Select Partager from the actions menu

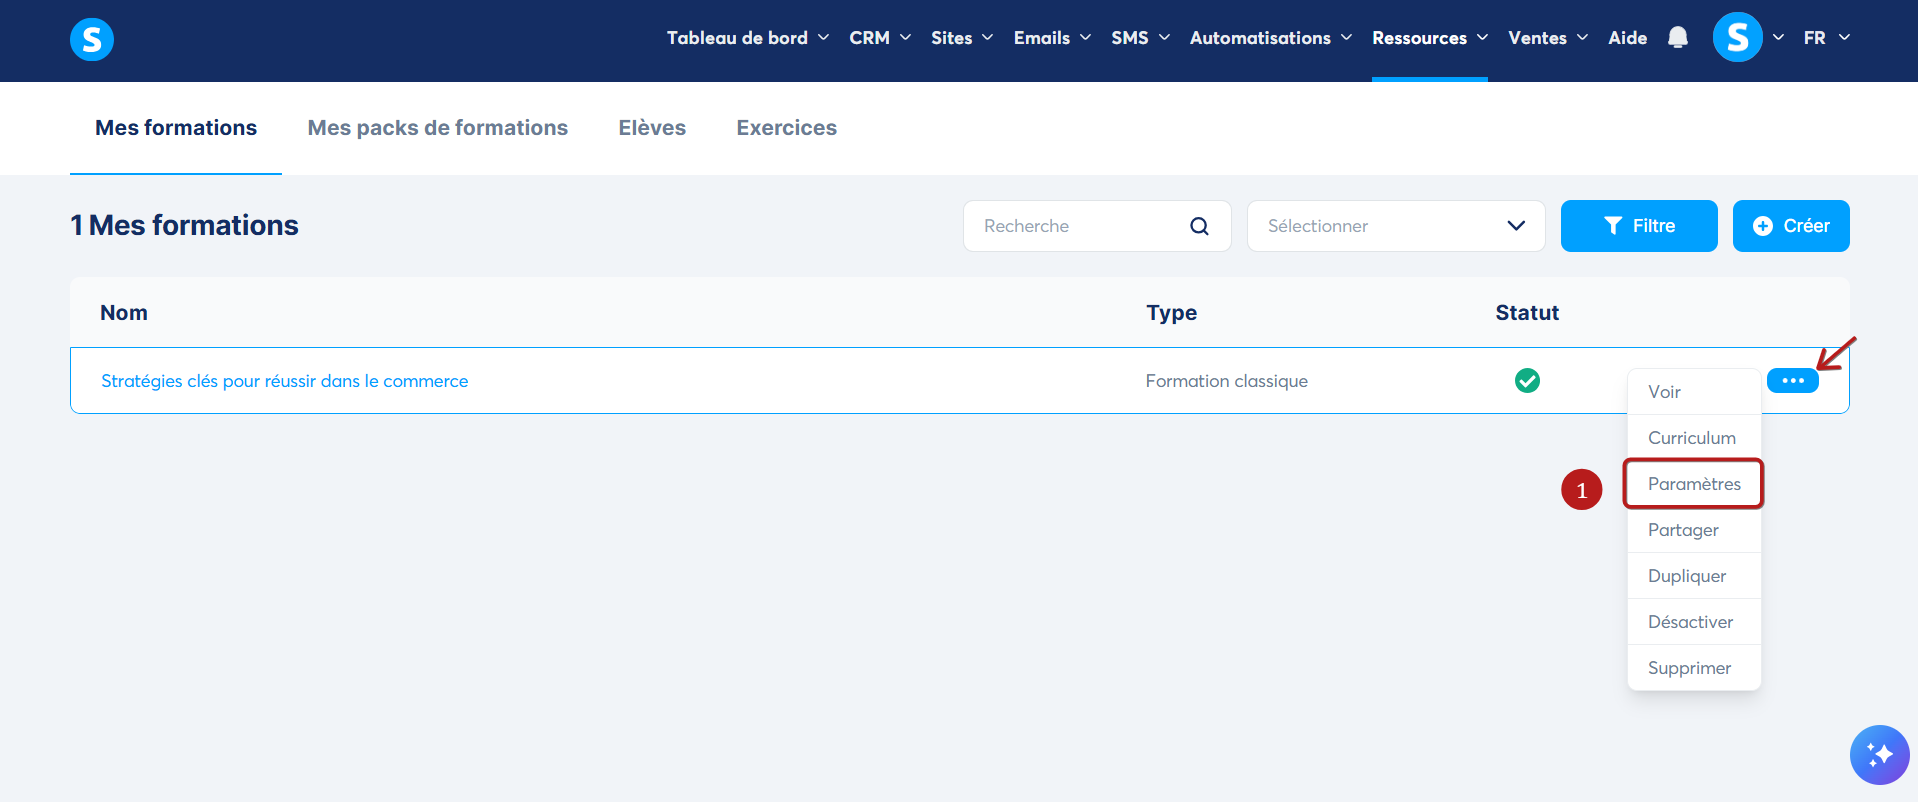[1694, 530]
